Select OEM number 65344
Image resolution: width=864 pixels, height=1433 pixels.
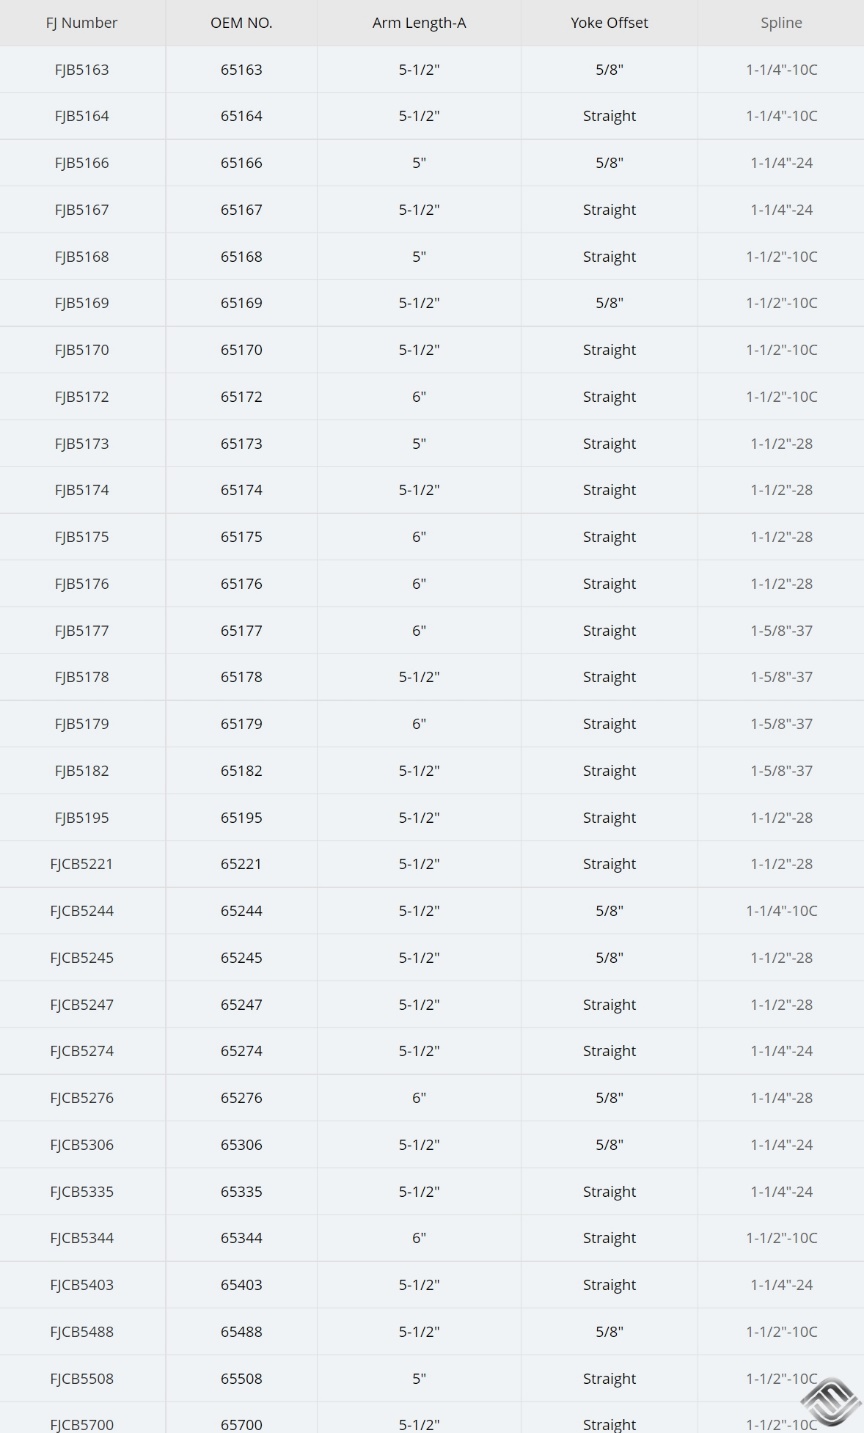tap(241, 1238)
